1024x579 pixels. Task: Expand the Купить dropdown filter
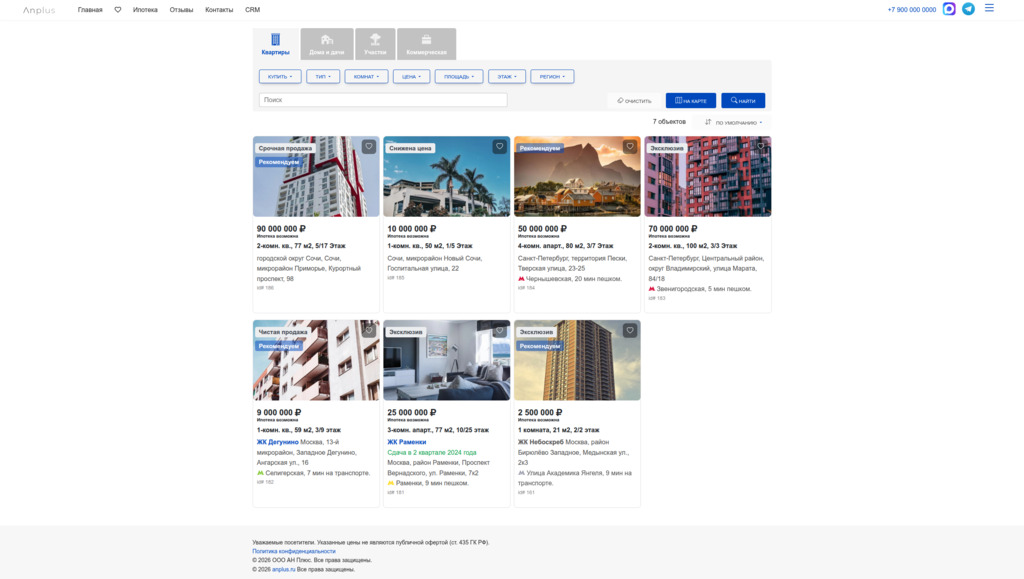[280, 77]
